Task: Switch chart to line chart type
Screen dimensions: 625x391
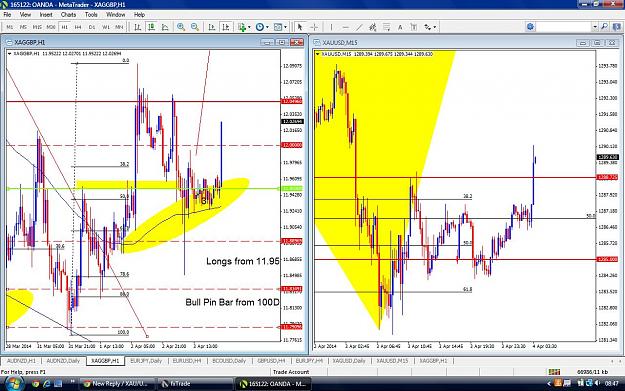Action: tap(165, 27)
